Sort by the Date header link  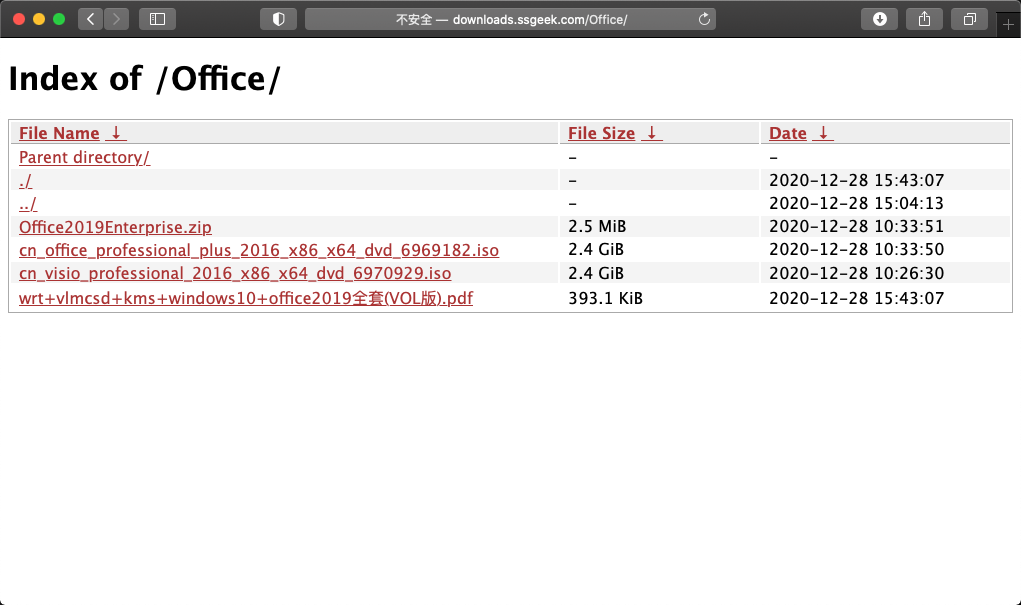[x=788, y=133]
